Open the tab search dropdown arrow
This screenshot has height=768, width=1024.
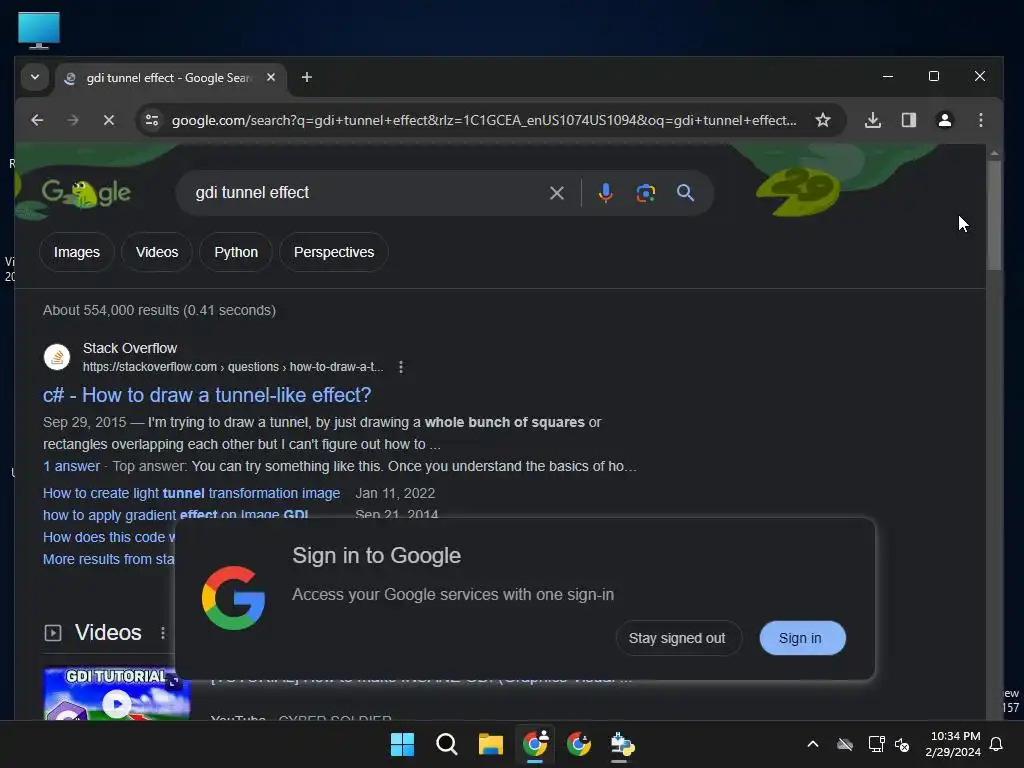point(35,77)
